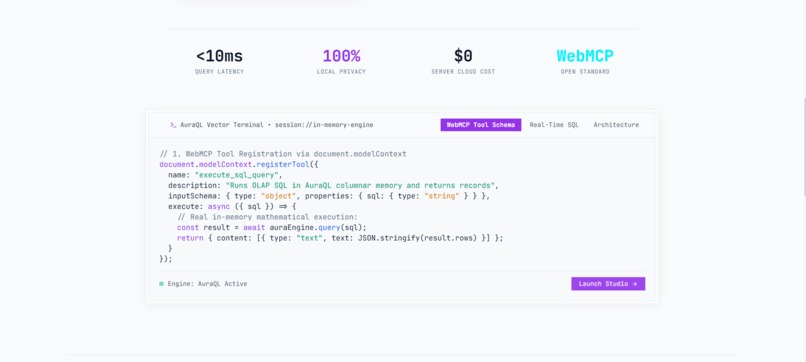
Task: Click the $0 server cloud cost stat
Action: tap(463, 56)
